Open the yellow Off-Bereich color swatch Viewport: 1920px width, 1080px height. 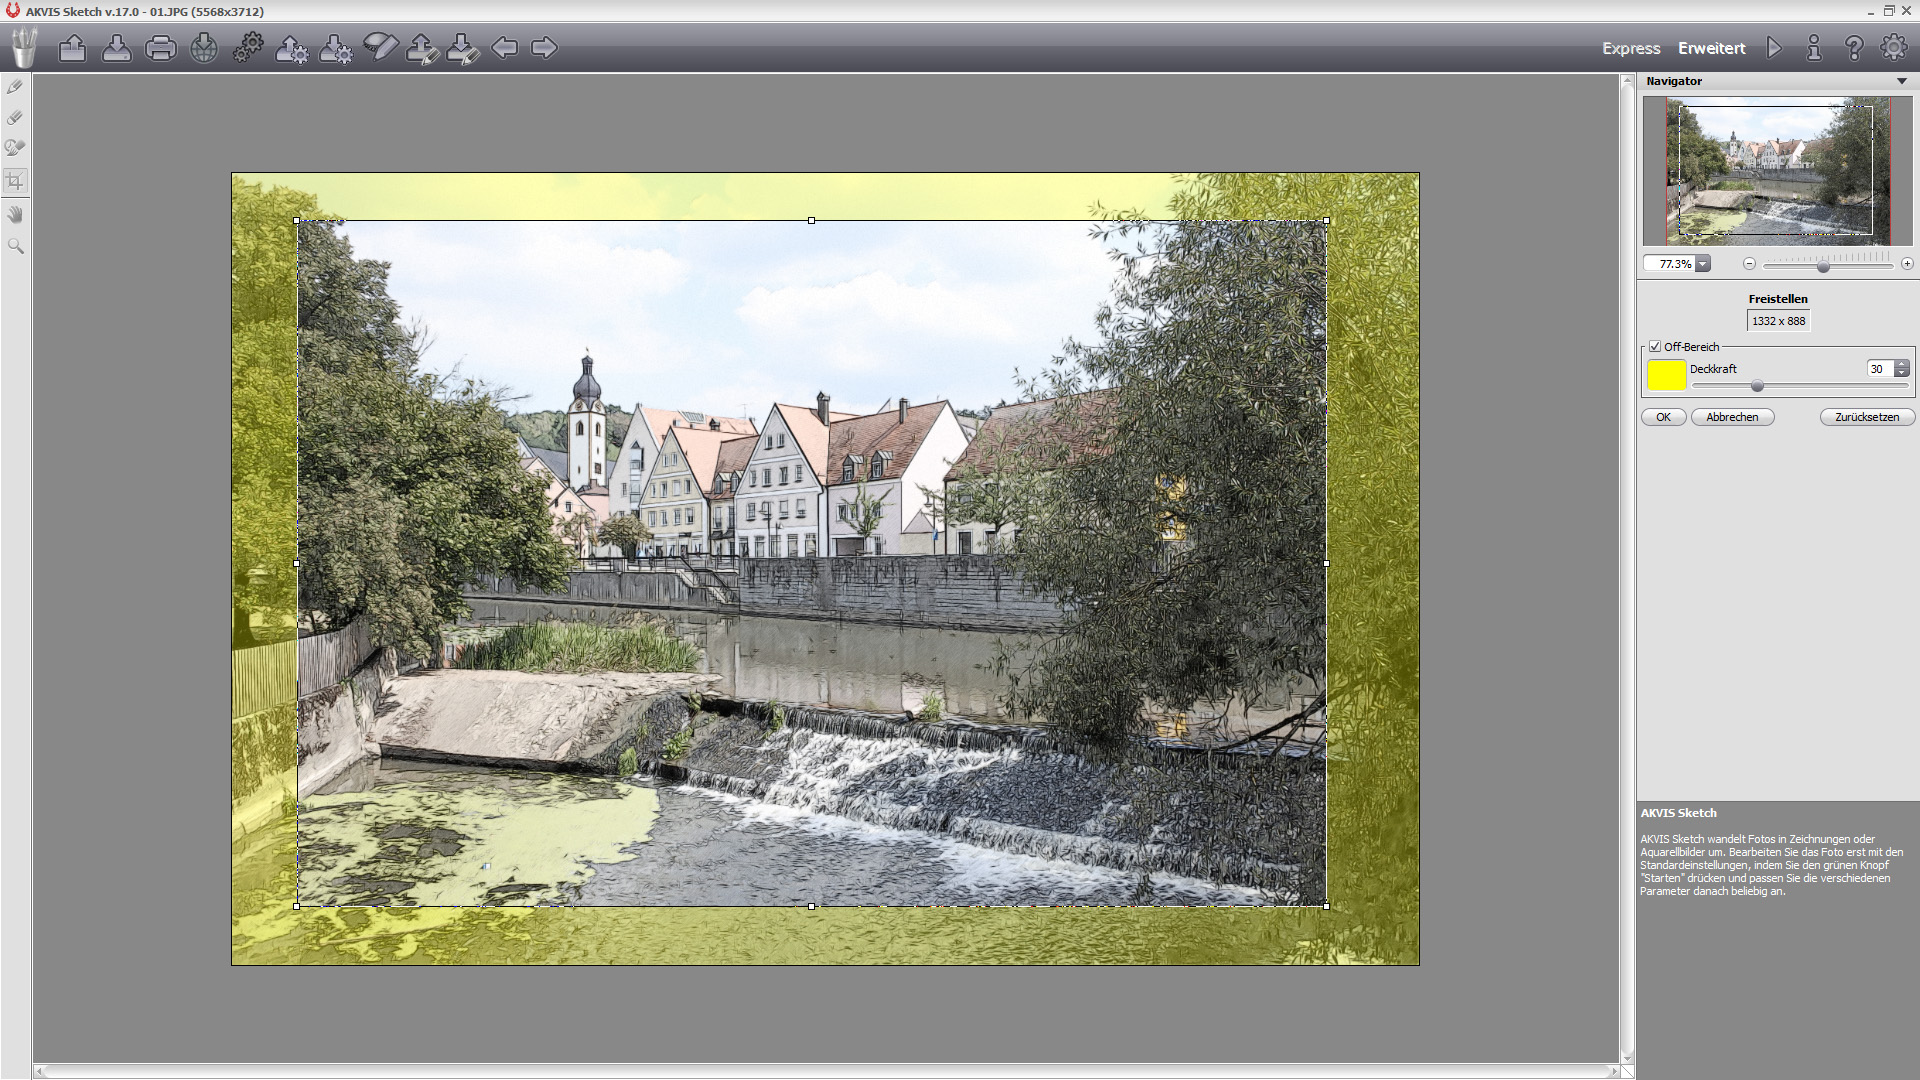(x=1666, y=375)
